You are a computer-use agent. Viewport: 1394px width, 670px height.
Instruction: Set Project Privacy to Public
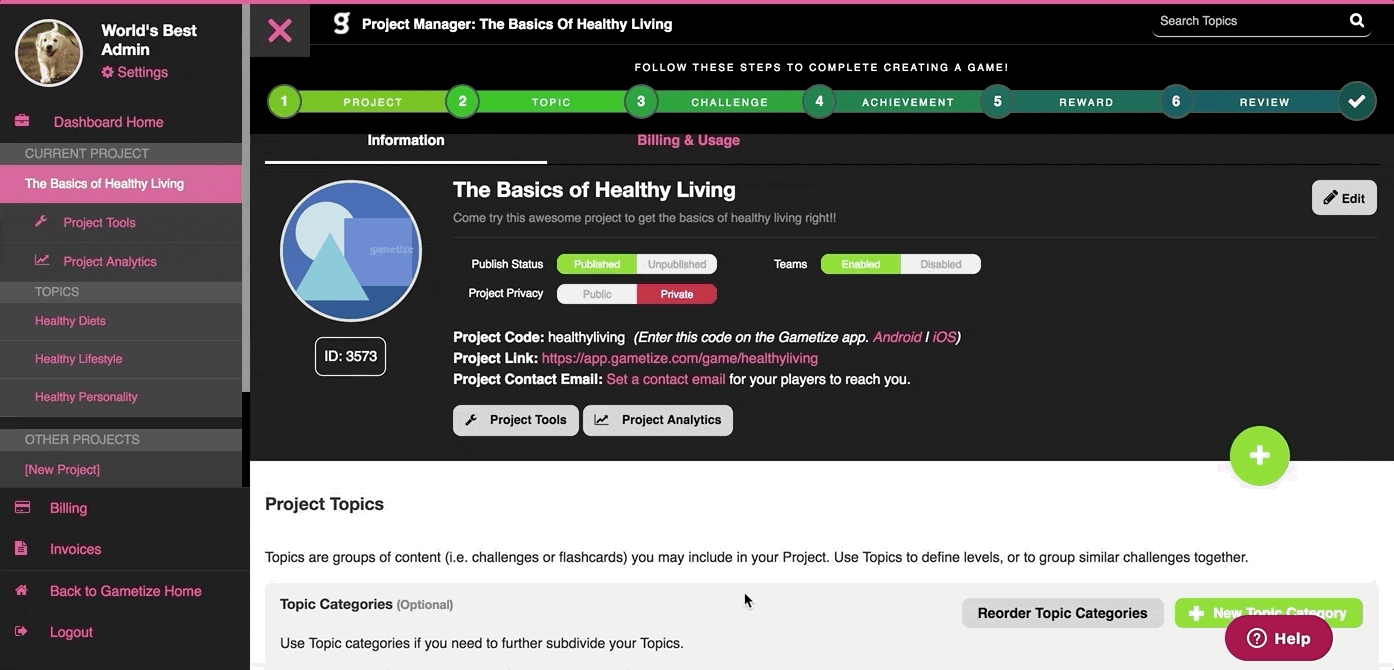[x=597, y=294]
